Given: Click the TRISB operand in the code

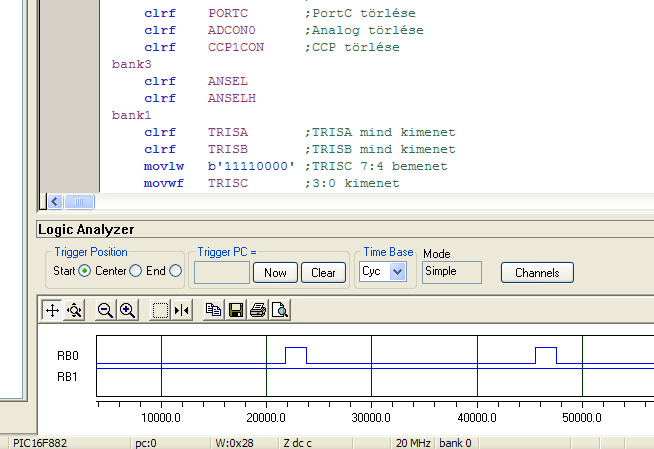Looking at the screenshot, I should (228, 149).
